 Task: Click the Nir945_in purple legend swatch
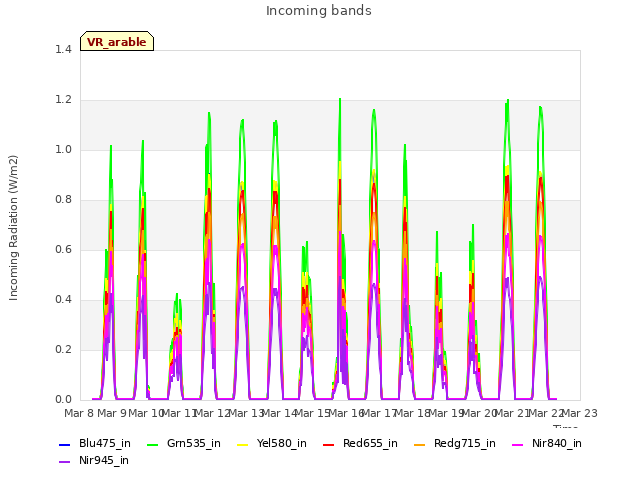point(65,462)
